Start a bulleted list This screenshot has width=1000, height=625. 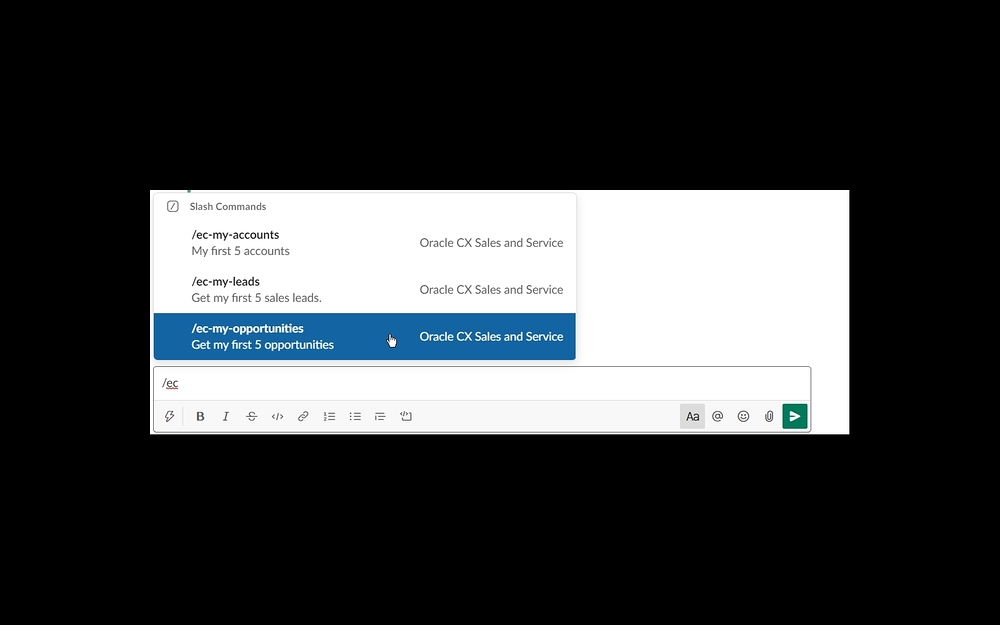coord(355,416)
